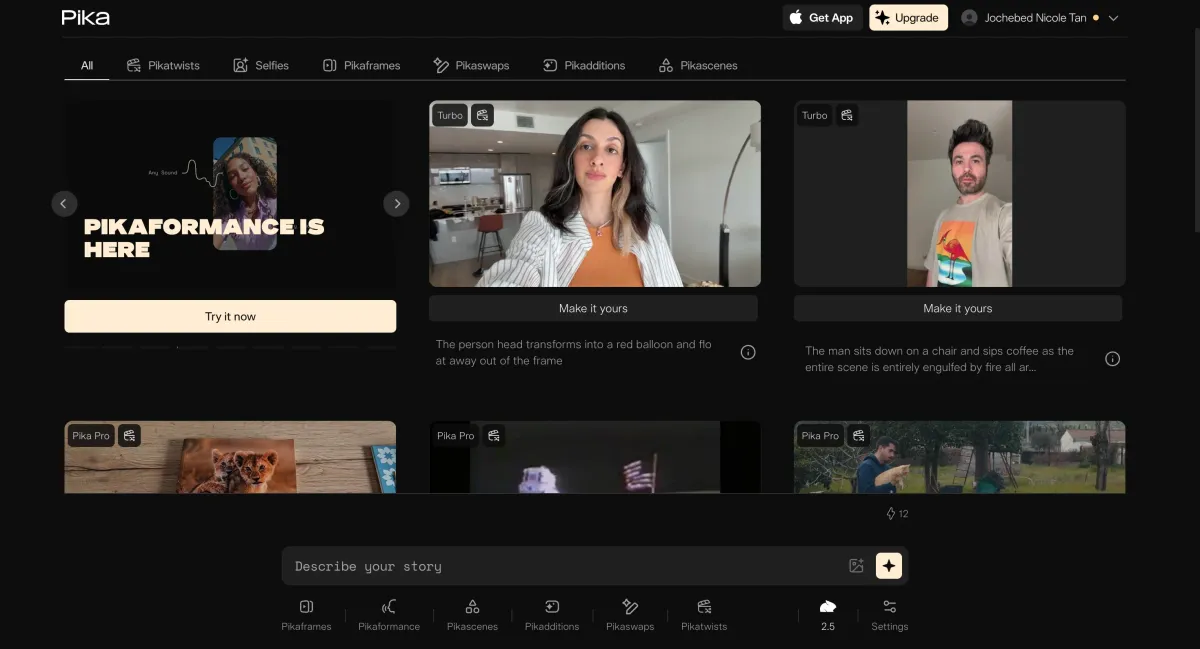Switch to the Pikascenes tab
Image resolution: width=1200 pixels, height=649 pixels.
click(x=698, y=66)
